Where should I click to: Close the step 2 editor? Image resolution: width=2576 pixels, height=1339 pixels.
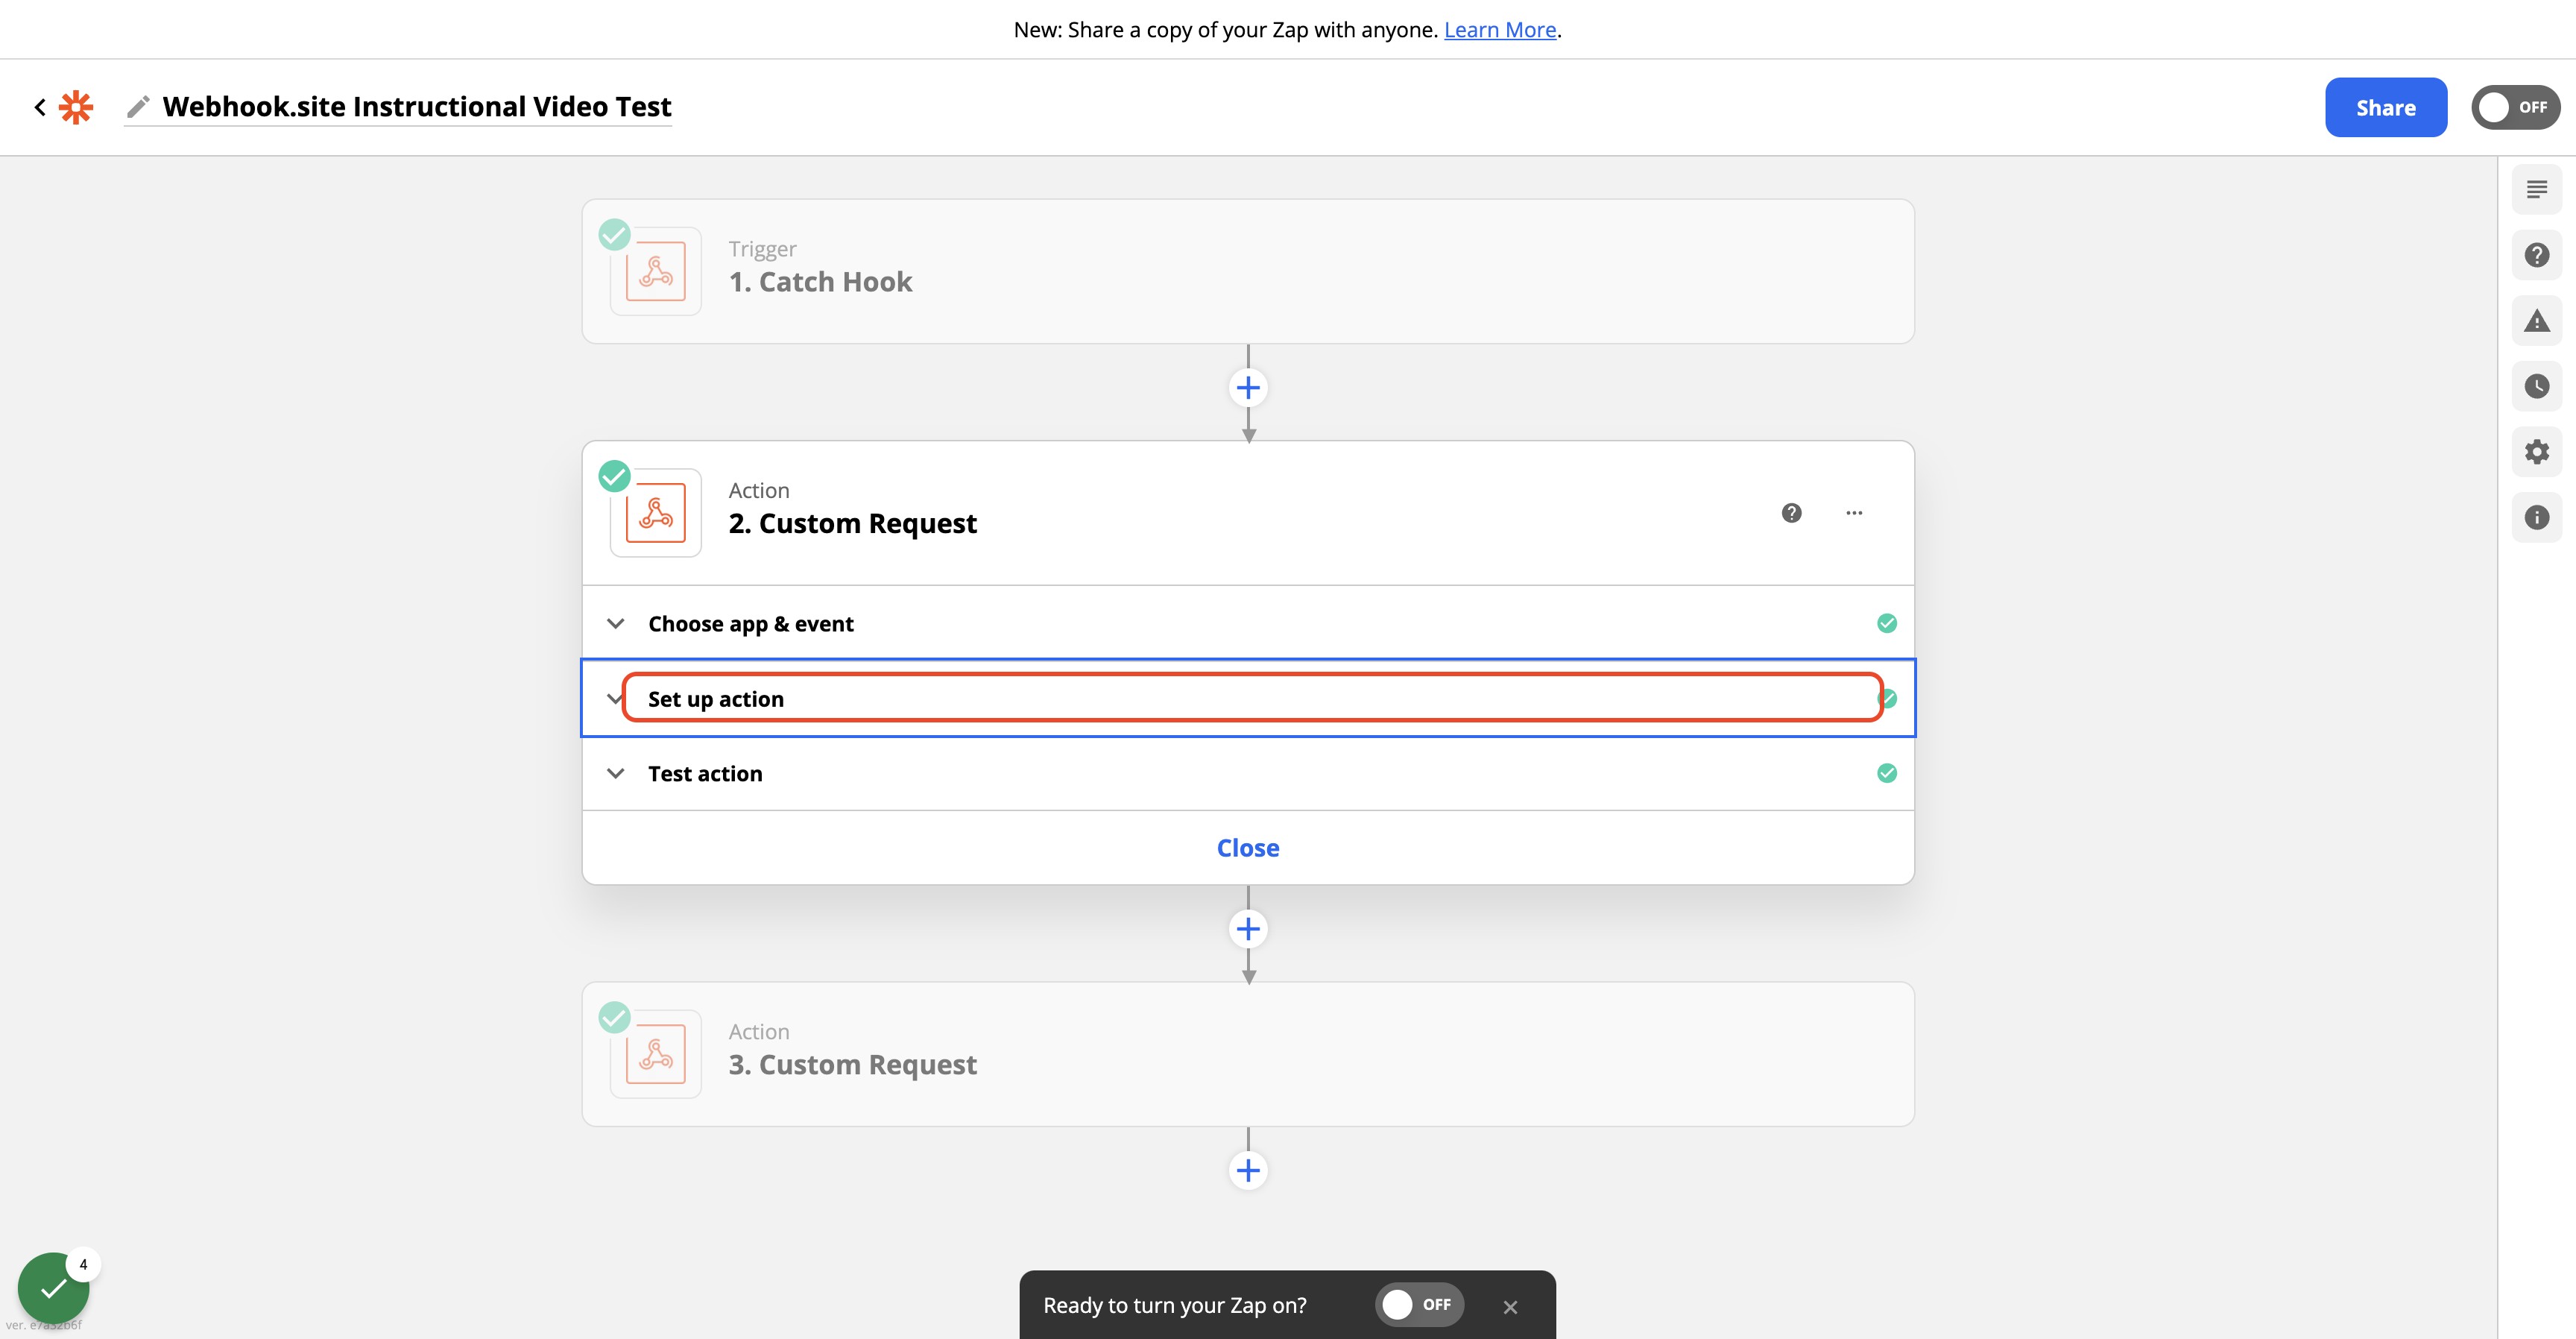click(1248, 848)
